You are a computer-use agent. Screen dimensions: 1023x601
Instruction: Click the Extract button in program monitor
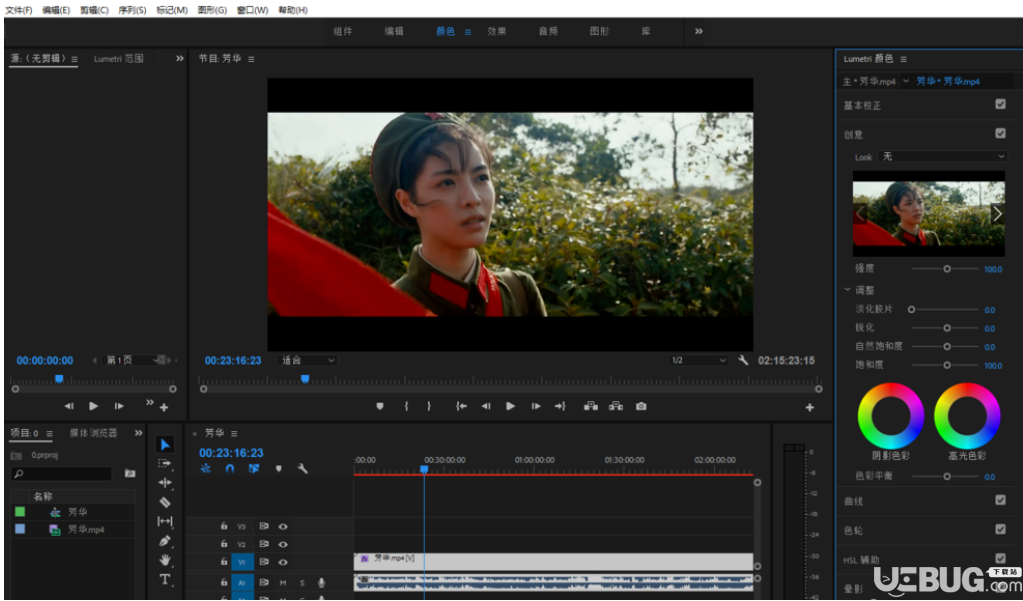point(615,406)
